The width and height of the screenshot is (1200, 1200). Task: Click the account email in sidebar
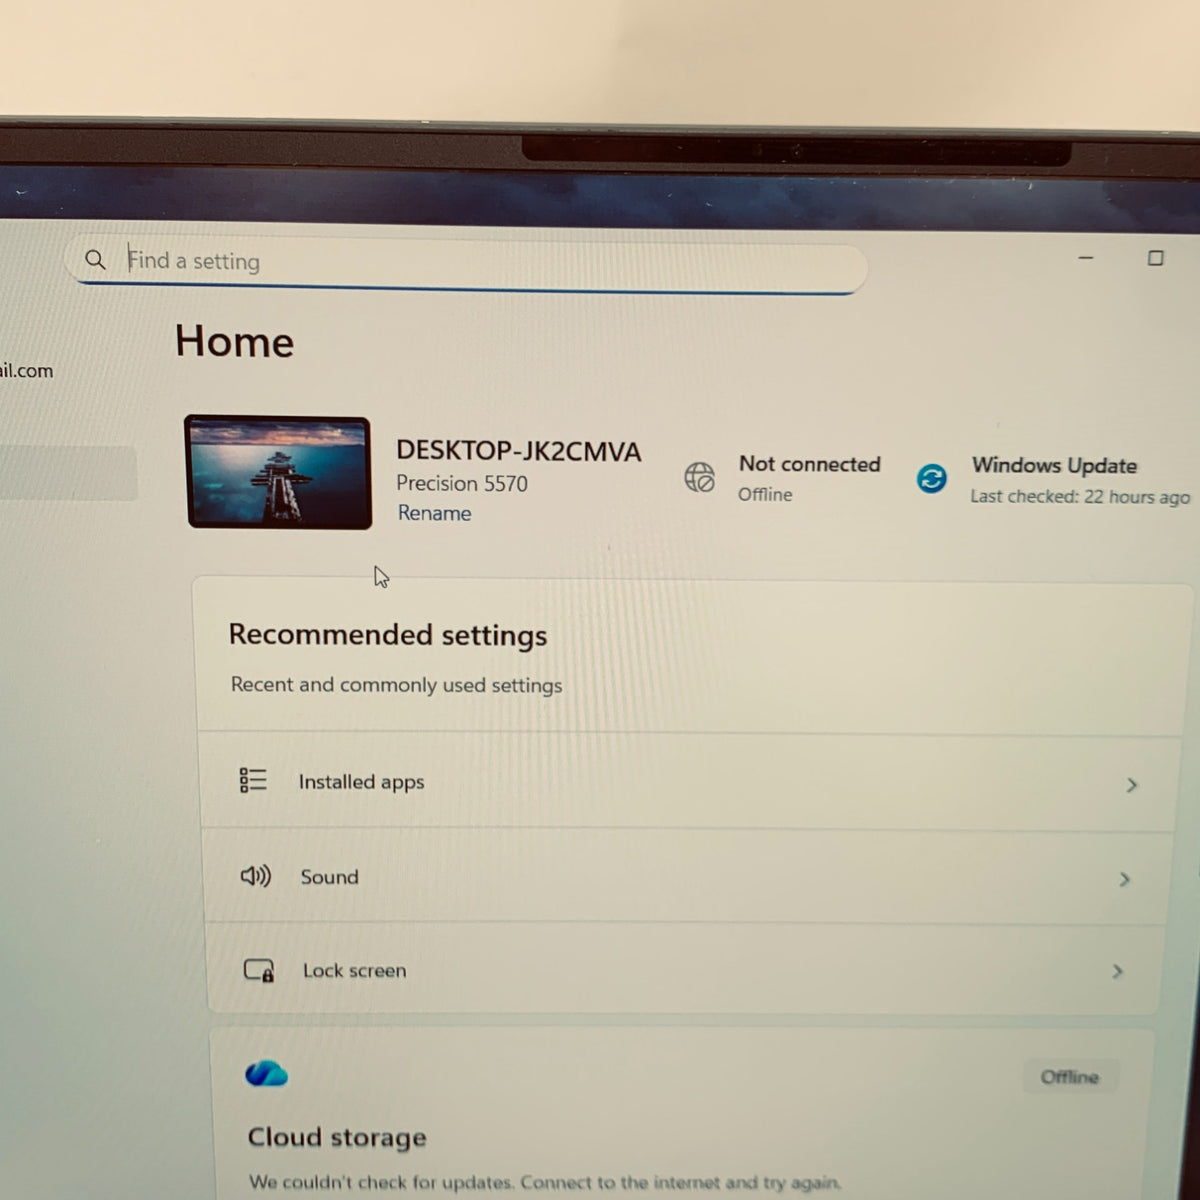point(26,371)
